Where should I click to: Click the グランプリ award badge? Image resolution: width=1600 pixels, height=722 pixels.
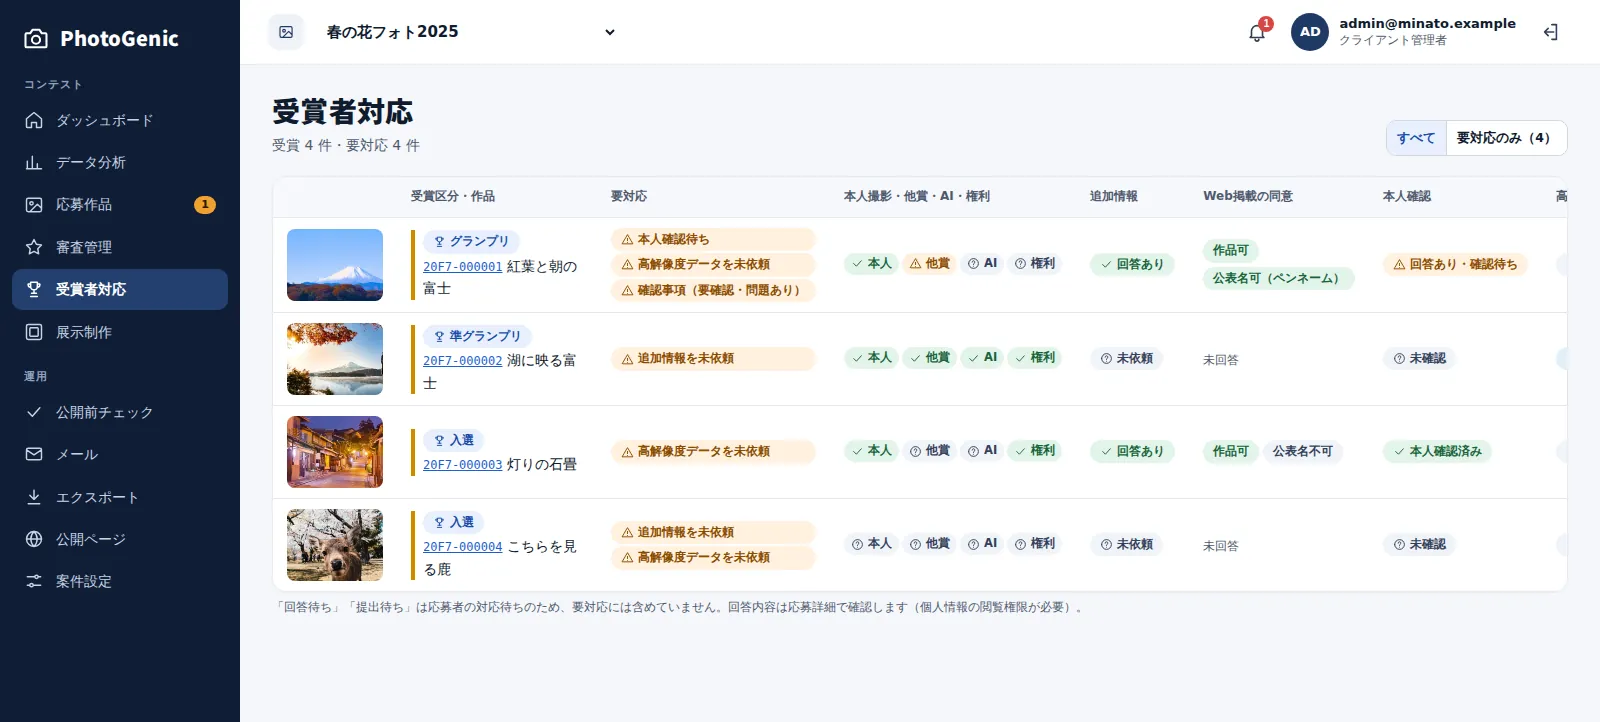[x=471, y=241]
